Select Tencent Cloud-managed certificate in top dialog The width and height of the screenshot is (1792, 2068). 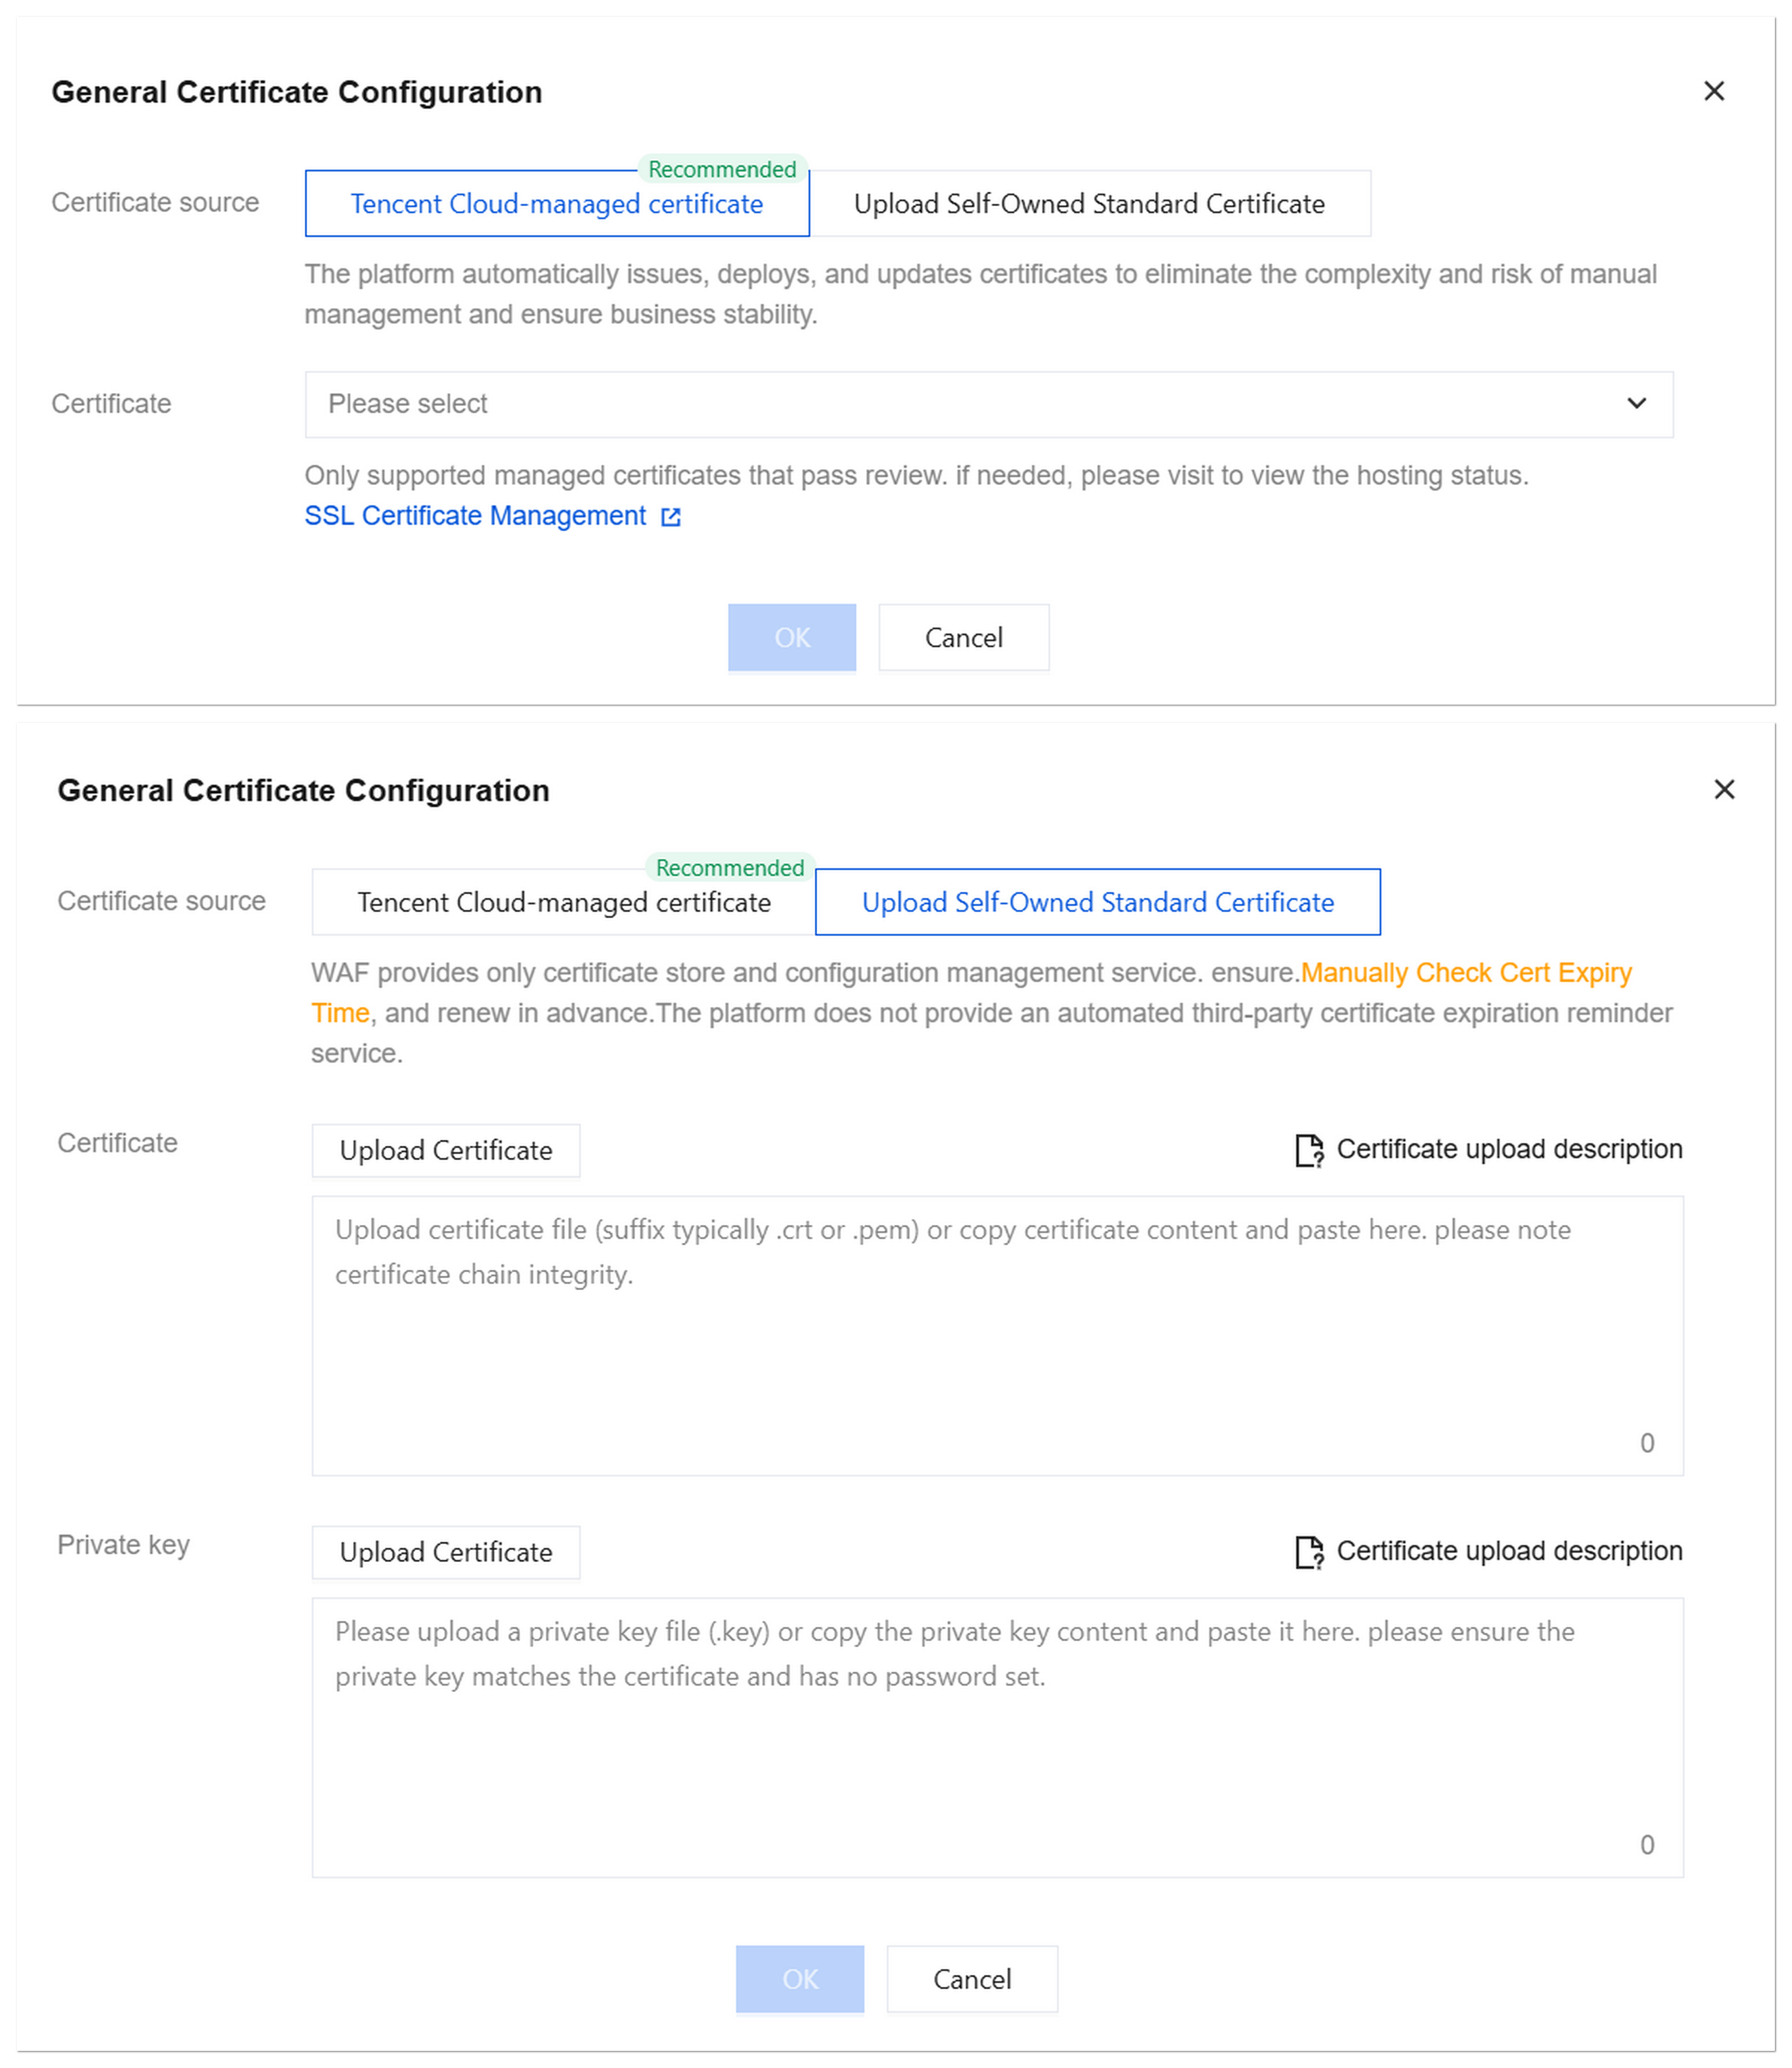(x=557, y=204)
